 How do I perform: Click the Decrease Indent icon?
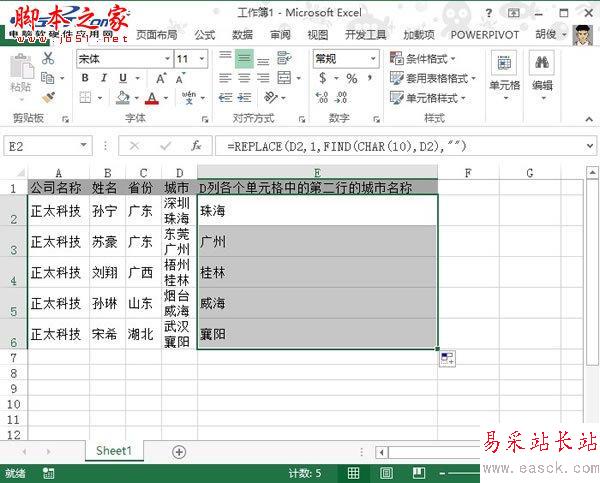[x=225, y=98]
